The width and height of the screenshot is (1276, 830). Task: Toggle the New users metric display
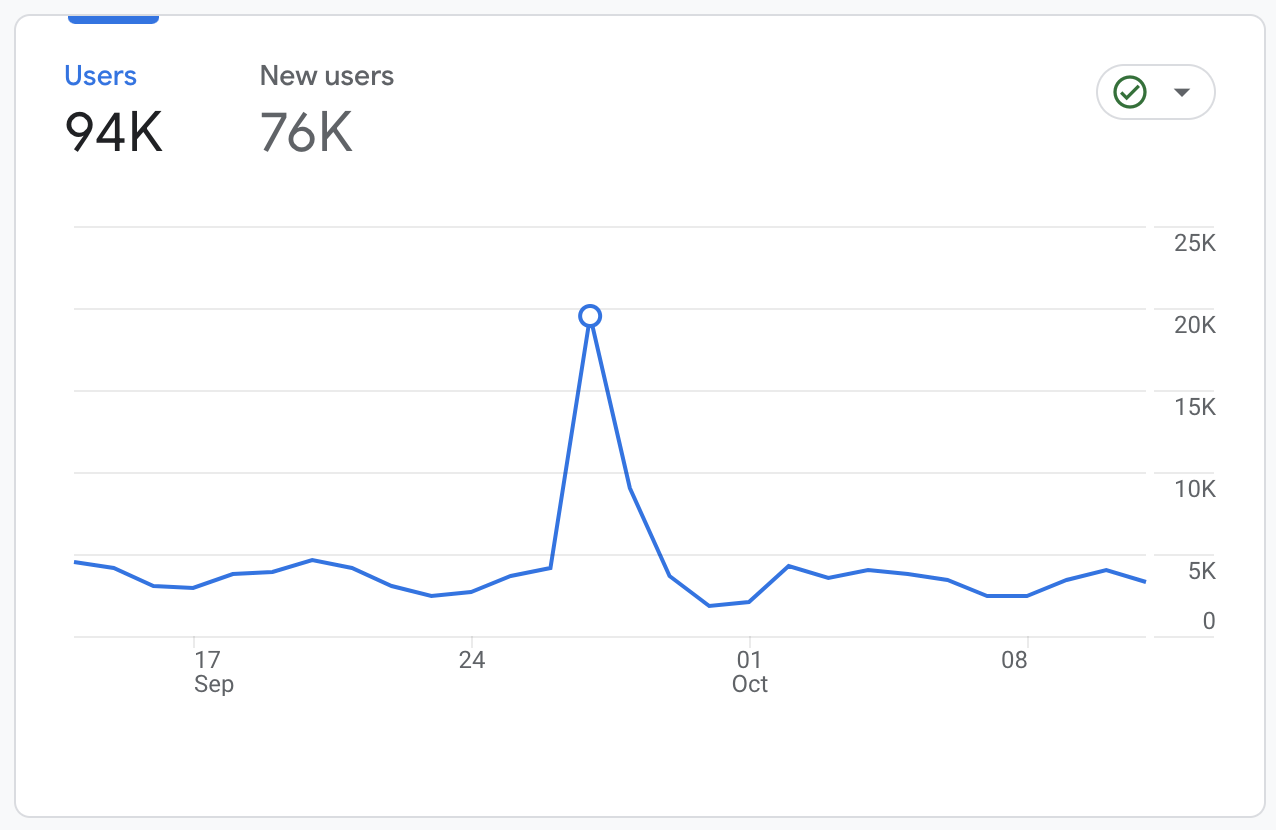[x=326, y=75]
